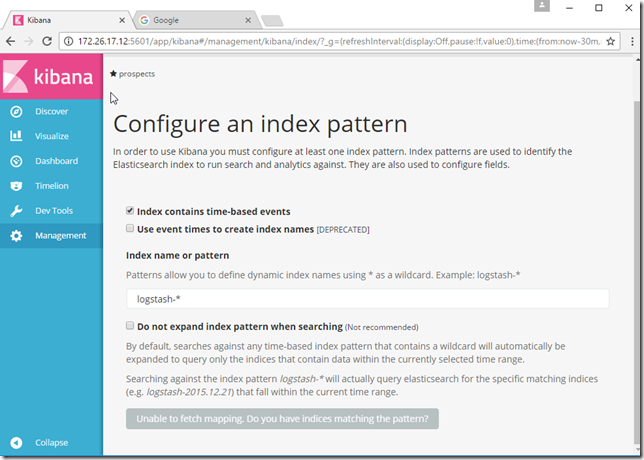Click the Visualize bar chart icon
The height and width of the screenshot is (460, 644).
16,136
